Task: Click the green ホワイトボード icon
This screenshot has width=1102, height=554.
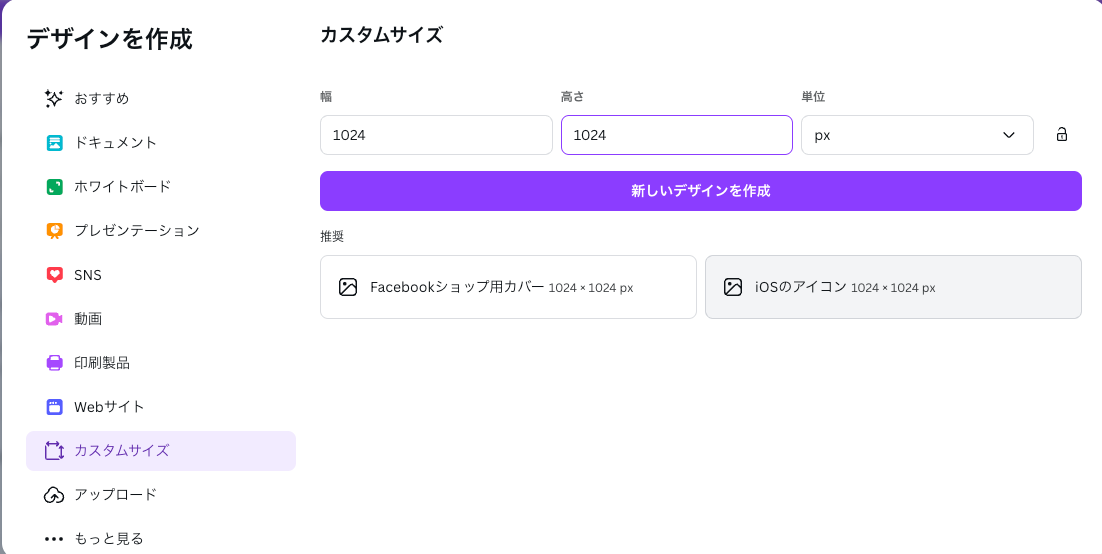Action: 54,186
